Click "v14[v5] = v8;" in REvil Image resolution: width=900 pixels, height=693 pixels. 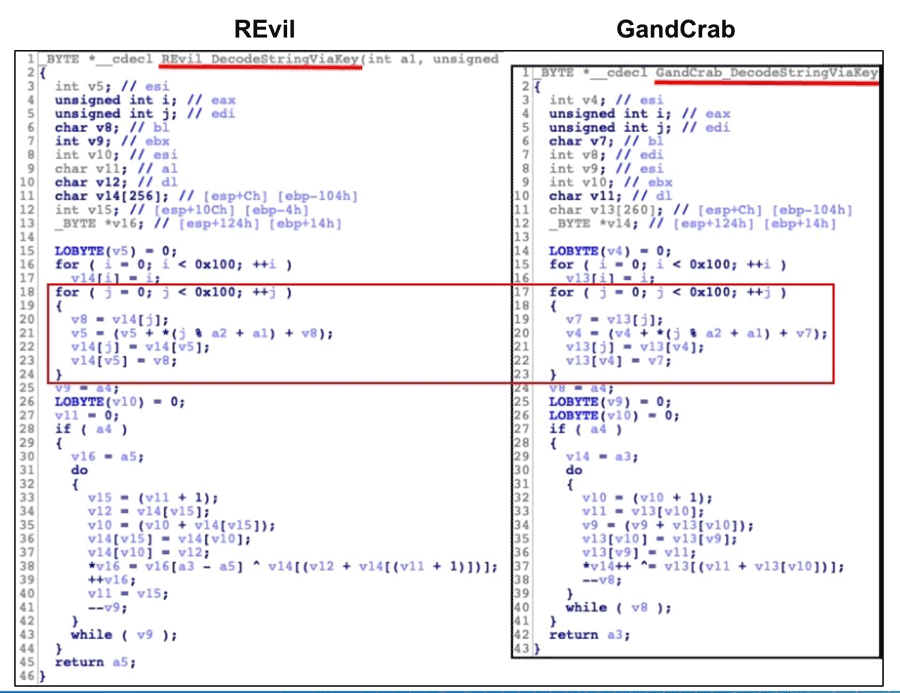point(124,361)
